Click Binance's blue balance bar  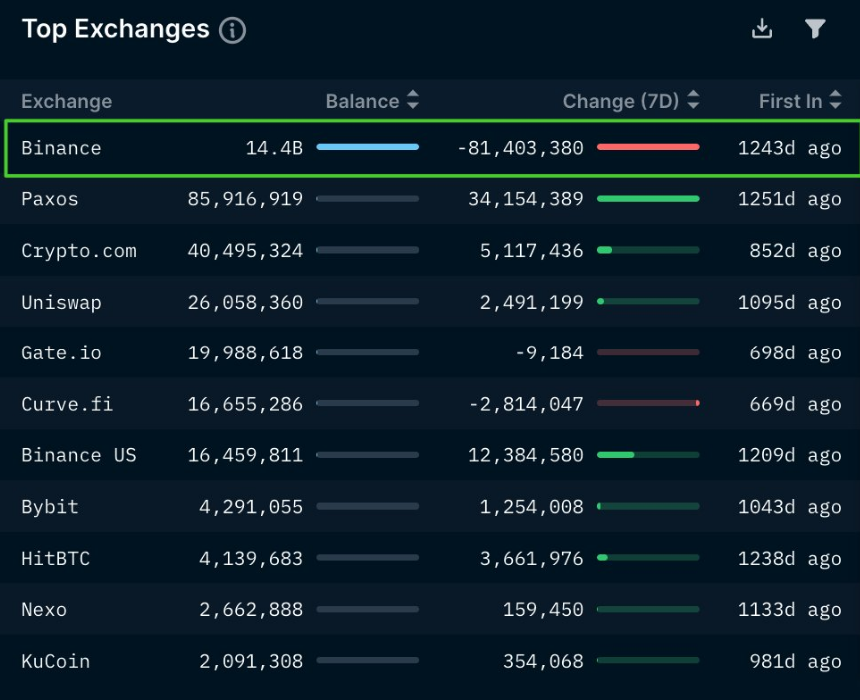pos(367,147)
